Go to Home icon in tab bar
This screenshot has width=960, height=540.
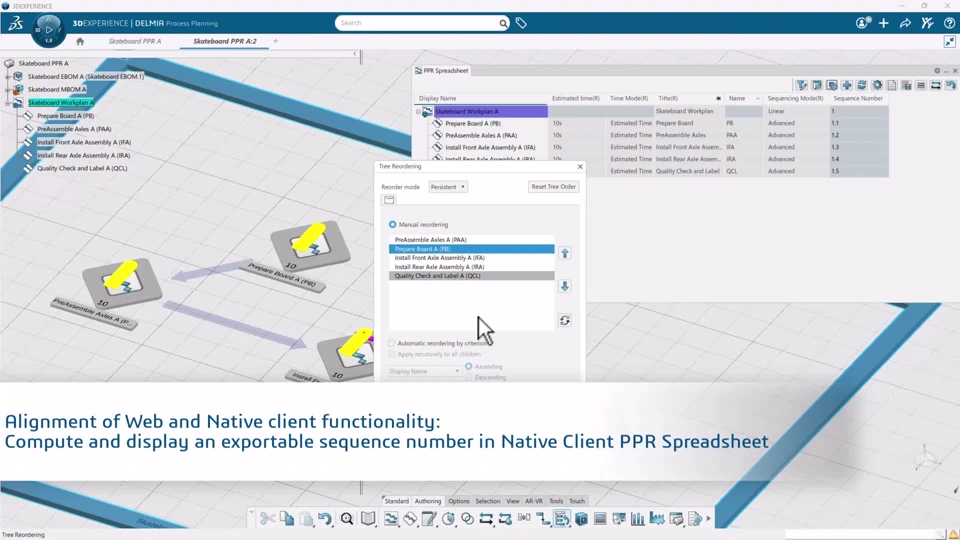click(x=80, y=41)
